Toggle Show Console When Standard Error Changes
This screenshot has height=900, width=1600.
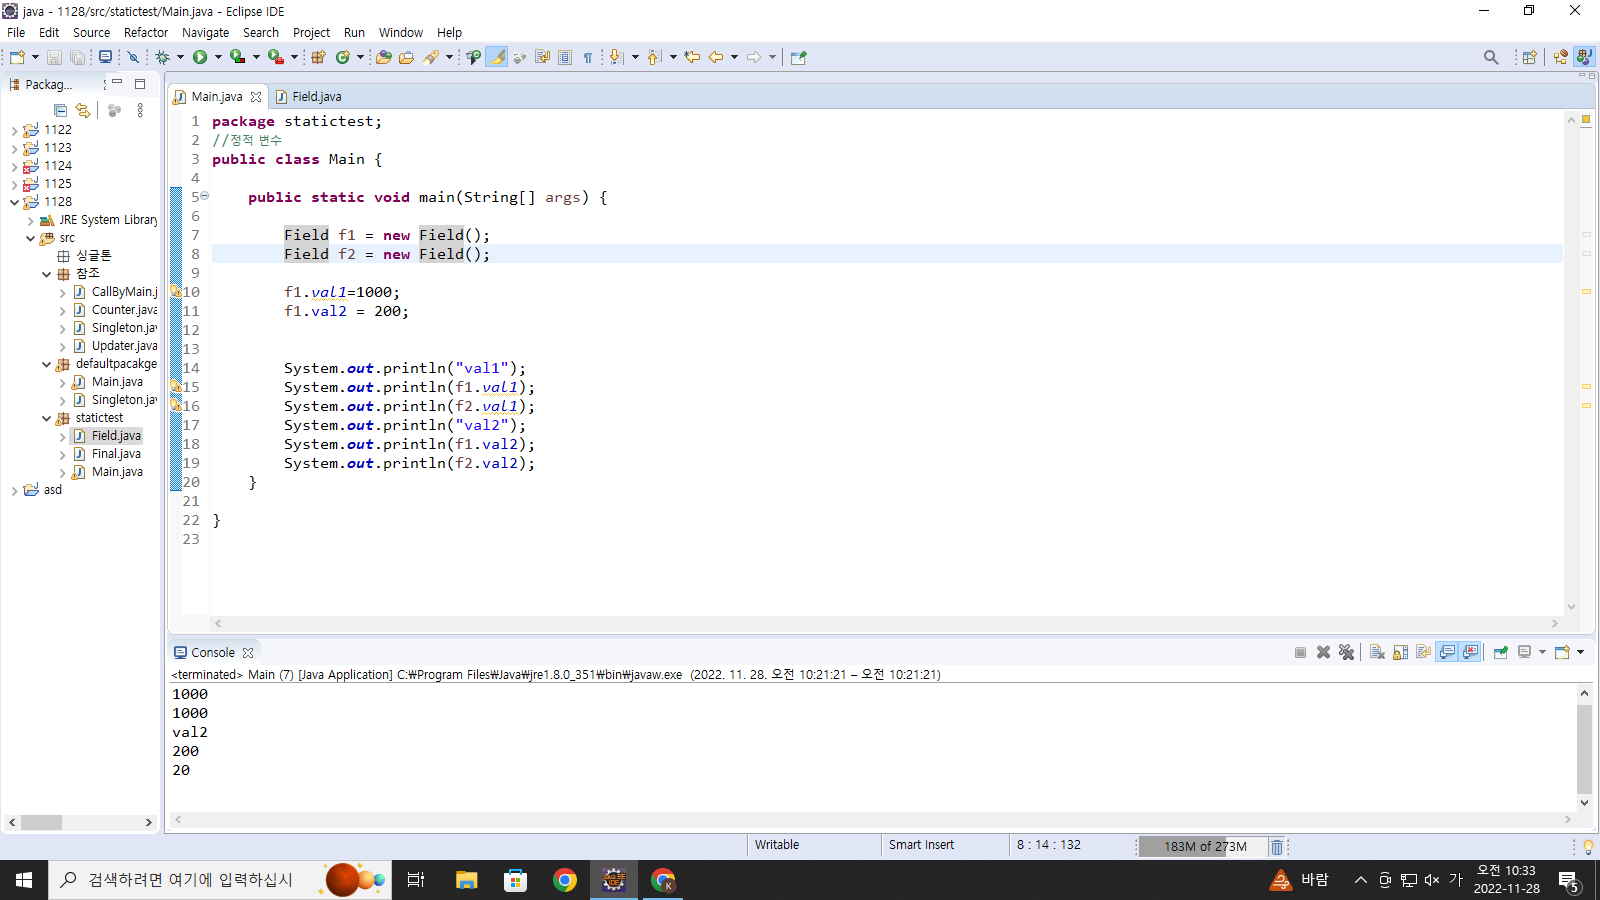(x=1470, y=652)
